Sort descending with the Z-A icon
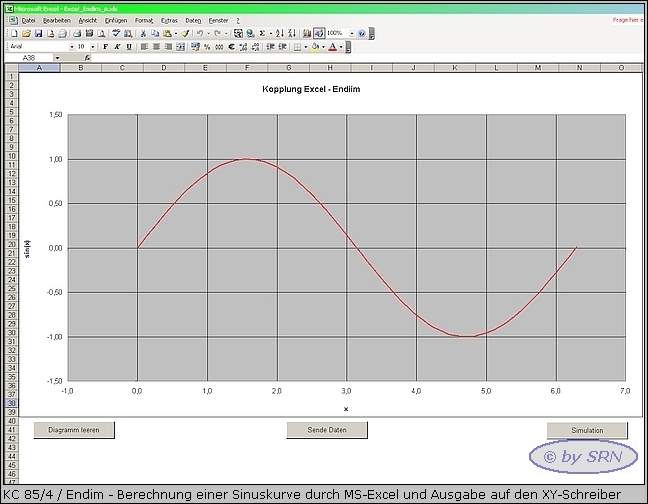This screenshot has height=504, width=648. [292, 33]
